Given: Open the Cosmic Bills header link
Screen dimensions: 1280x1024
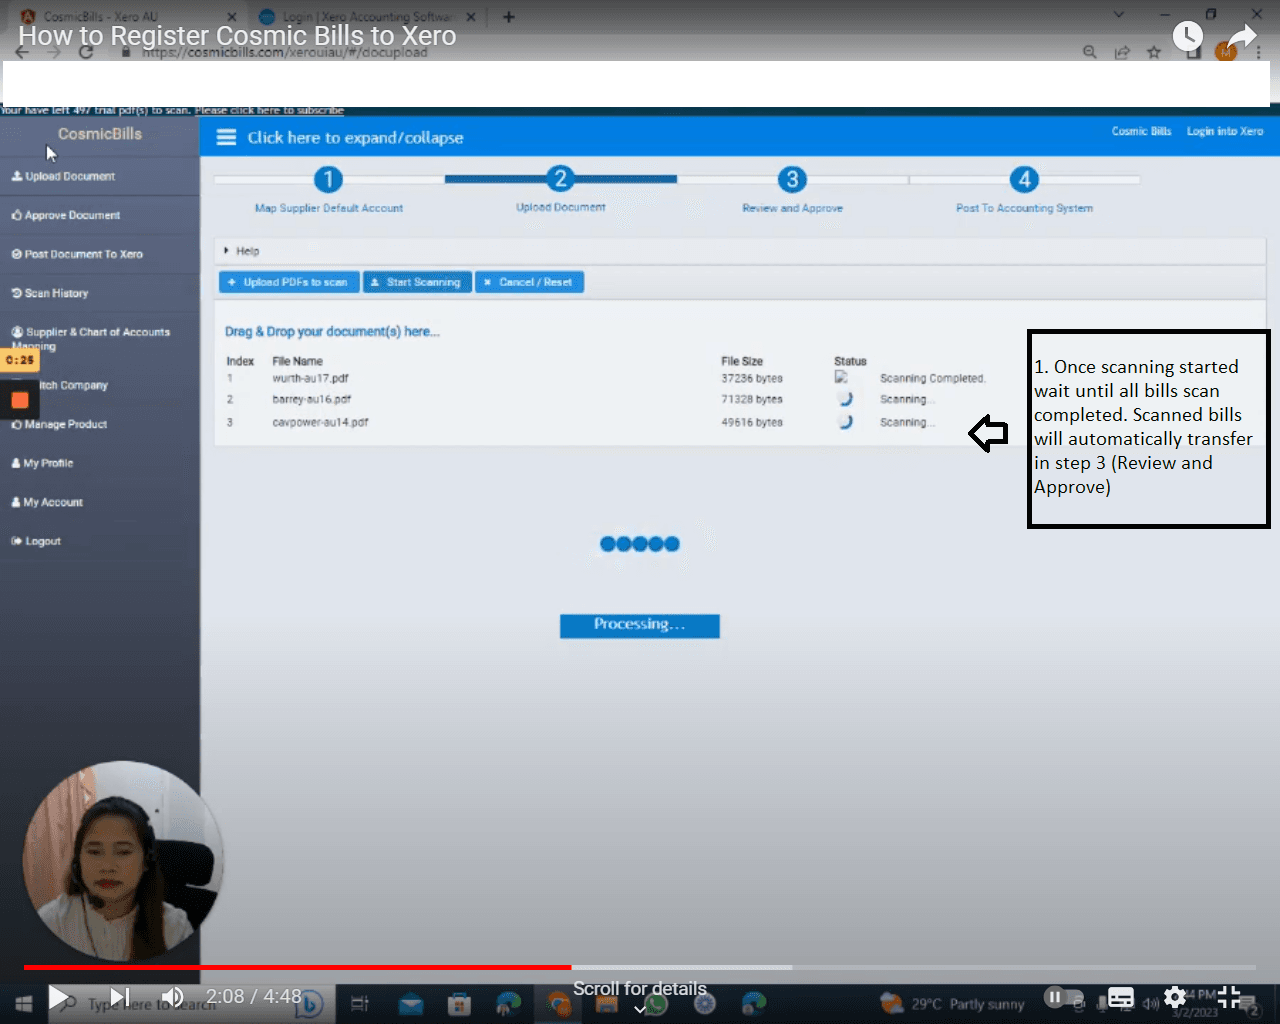Looking at the screenshot, I should pos(1141,131).
